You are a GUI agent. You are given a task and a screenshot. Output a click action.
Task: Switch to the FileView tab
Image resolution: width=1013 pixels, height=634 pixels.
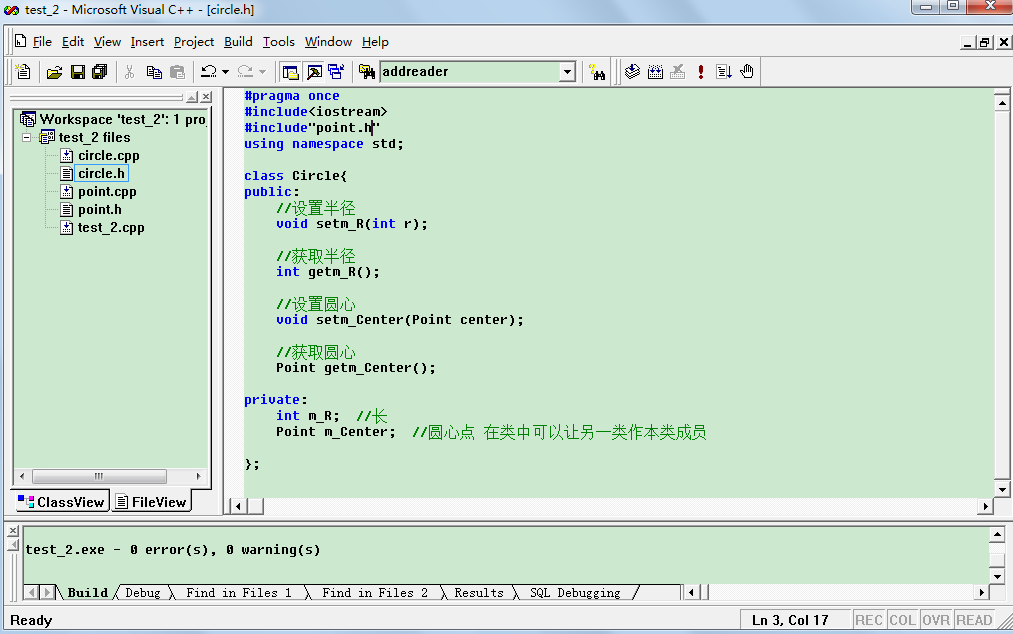click(x=152, y=502)
